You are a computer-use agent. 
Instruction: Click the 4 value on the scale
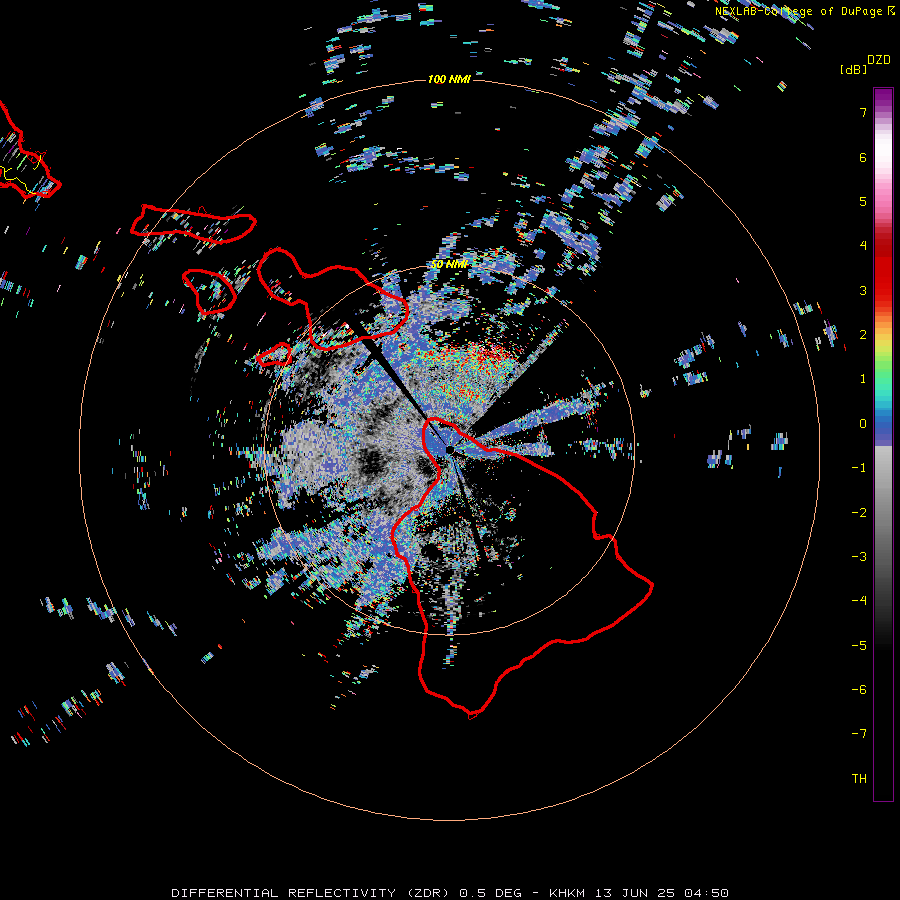(863, 246)
